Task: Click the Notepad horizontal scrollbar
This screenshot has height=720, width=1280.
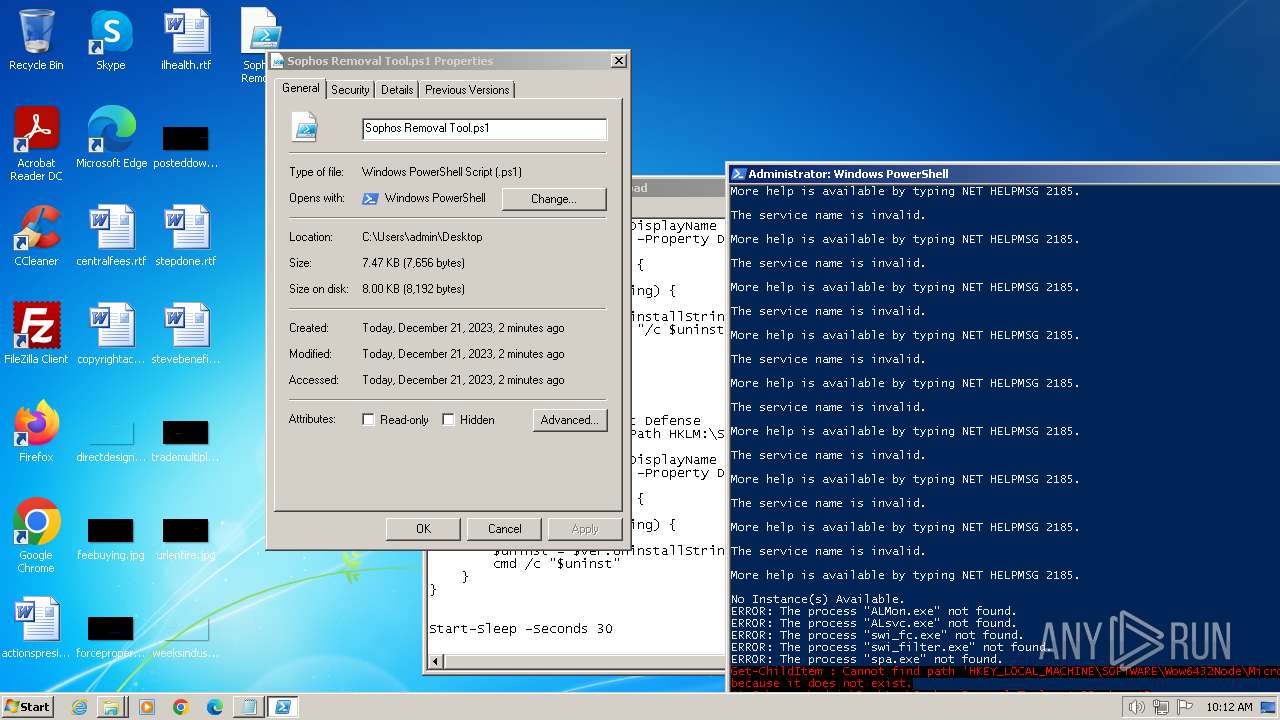Action: coord(576,662)
